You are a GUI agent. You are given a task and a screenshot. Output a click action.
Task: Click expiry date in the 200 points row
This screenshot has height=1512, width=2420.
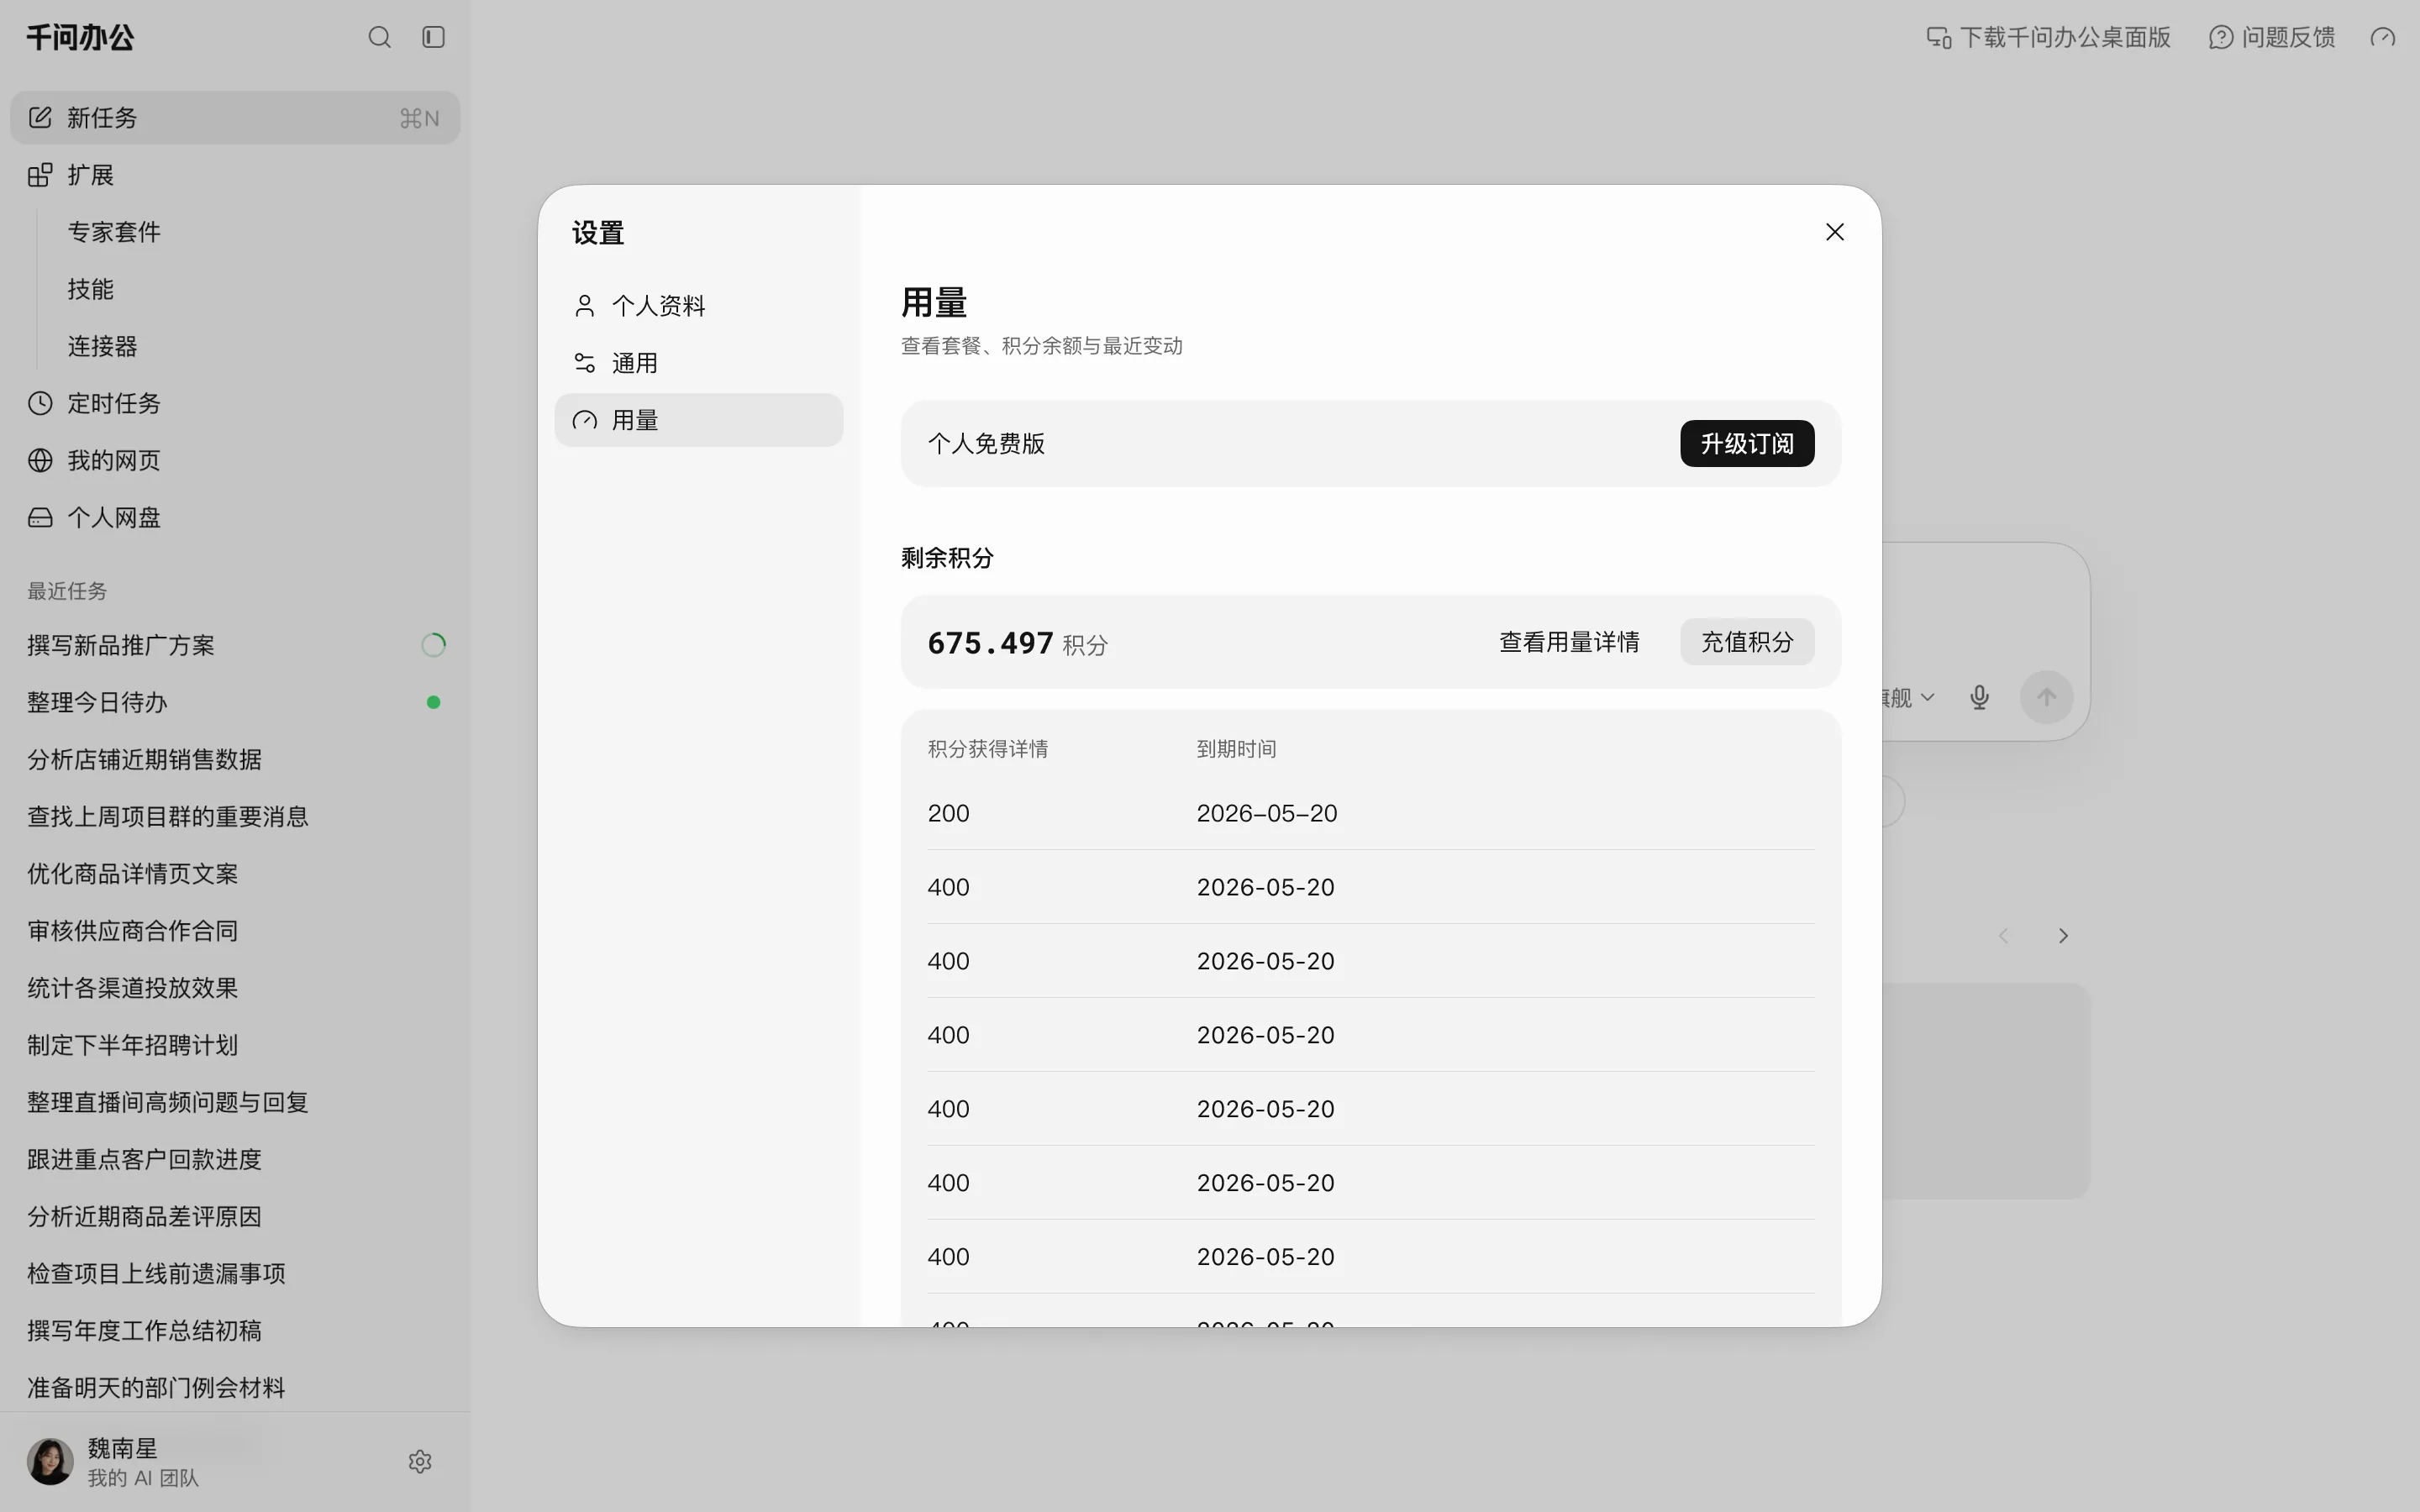click(1266, 813)
